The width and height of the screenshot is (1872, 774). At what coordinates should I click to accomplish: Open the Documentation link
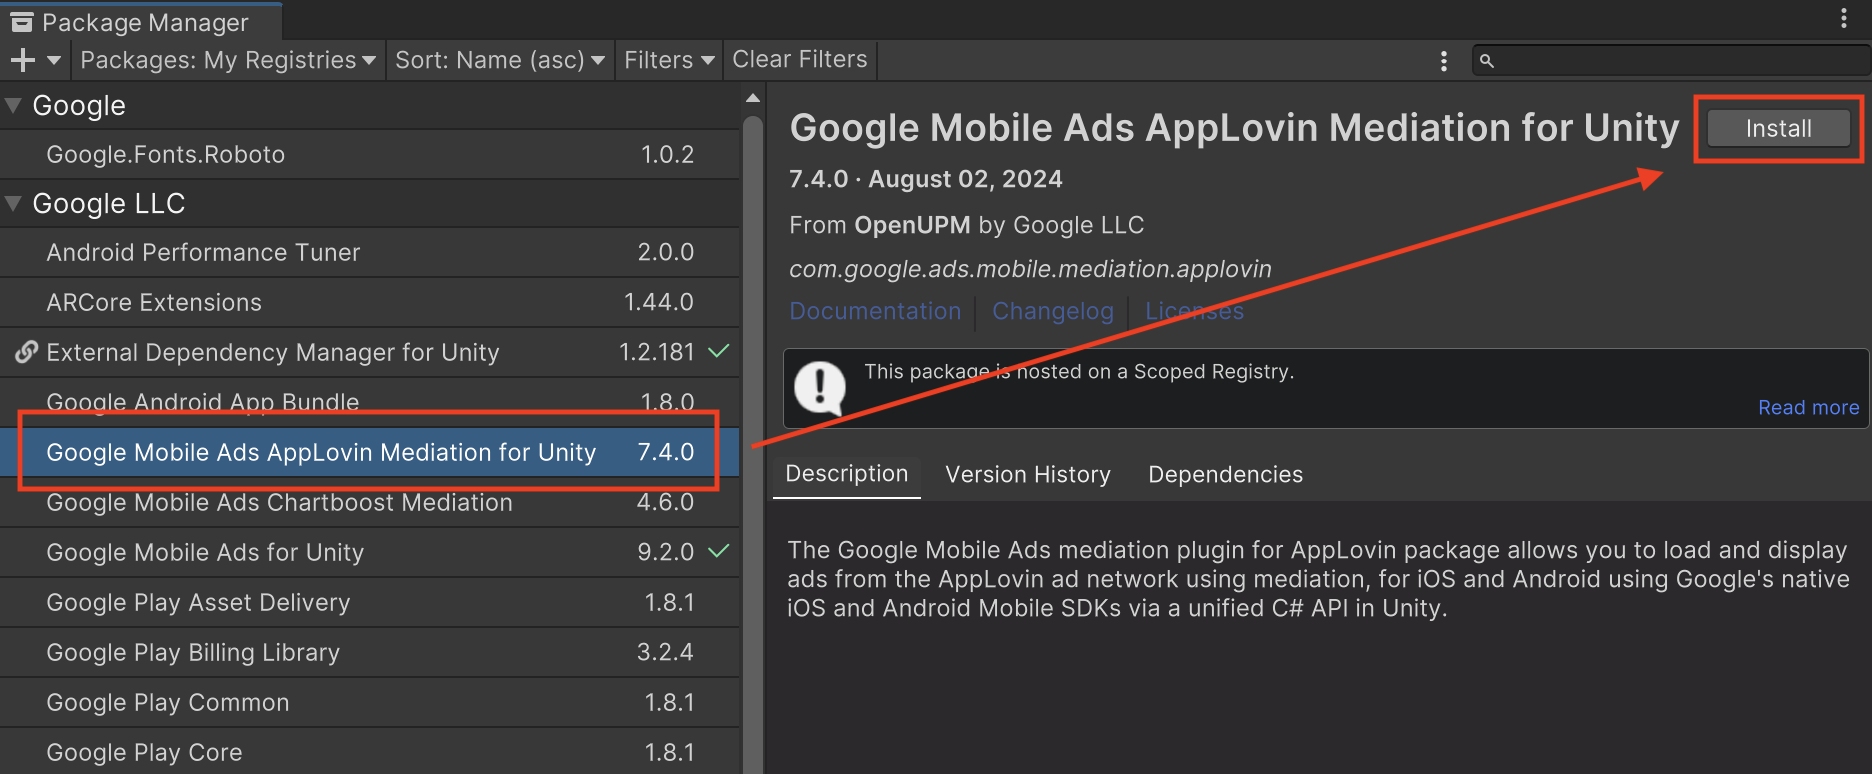(x=875, y=311)
